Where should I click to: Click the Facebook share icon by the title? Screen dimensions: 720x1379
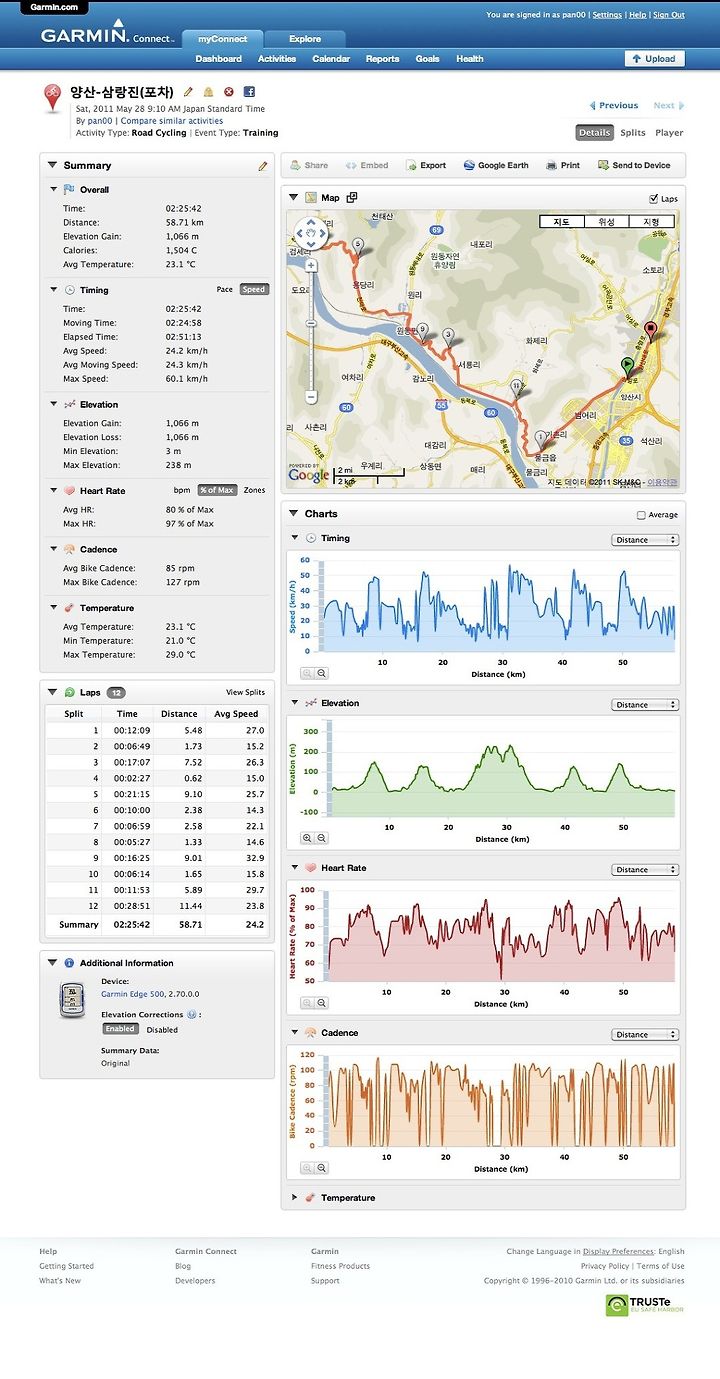pyautogui.click(x=249, y=92)
